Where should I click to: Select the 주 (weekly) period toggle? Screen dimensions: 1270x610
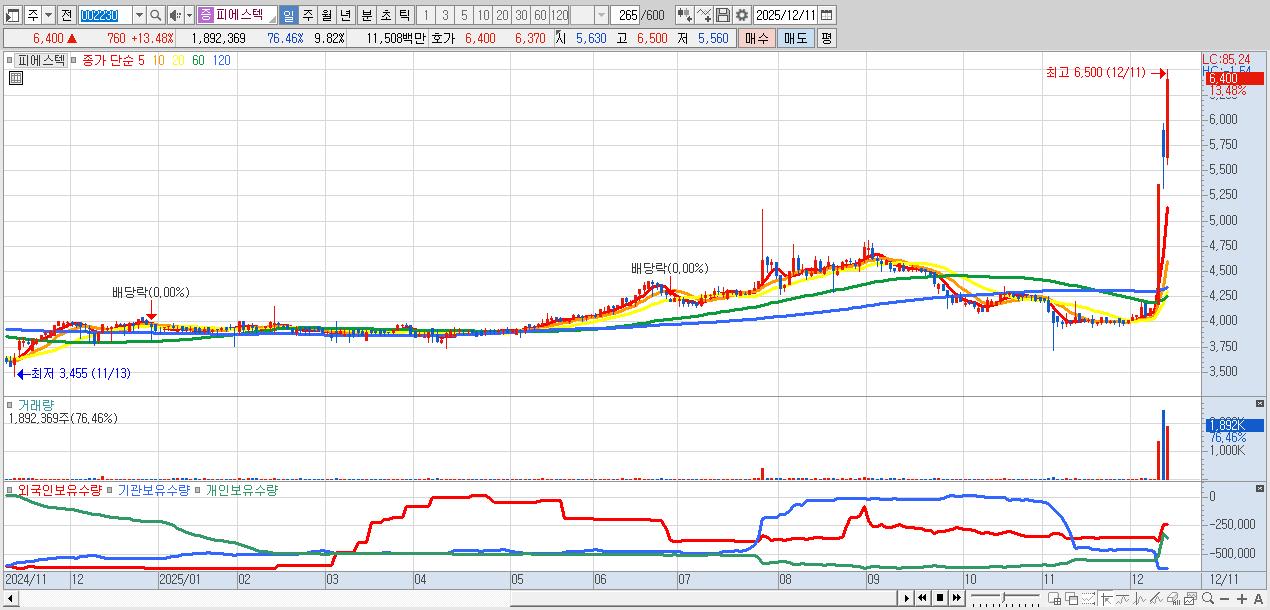tap(307, 15)
